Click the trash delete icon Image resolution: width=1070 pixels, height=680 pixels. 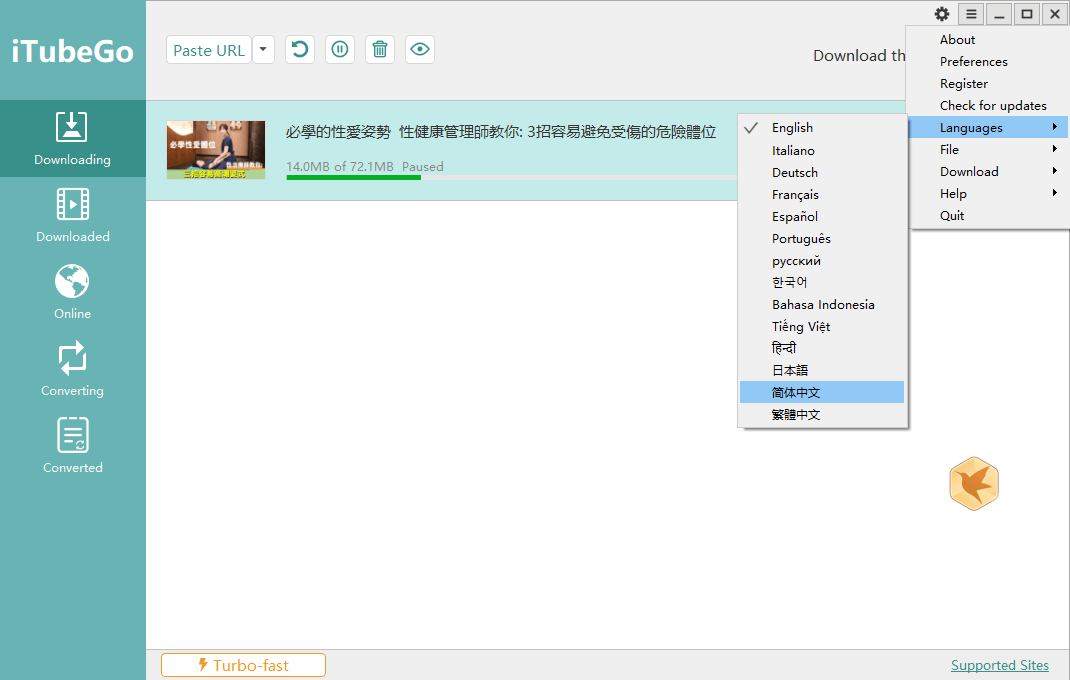tap(380, 50)
